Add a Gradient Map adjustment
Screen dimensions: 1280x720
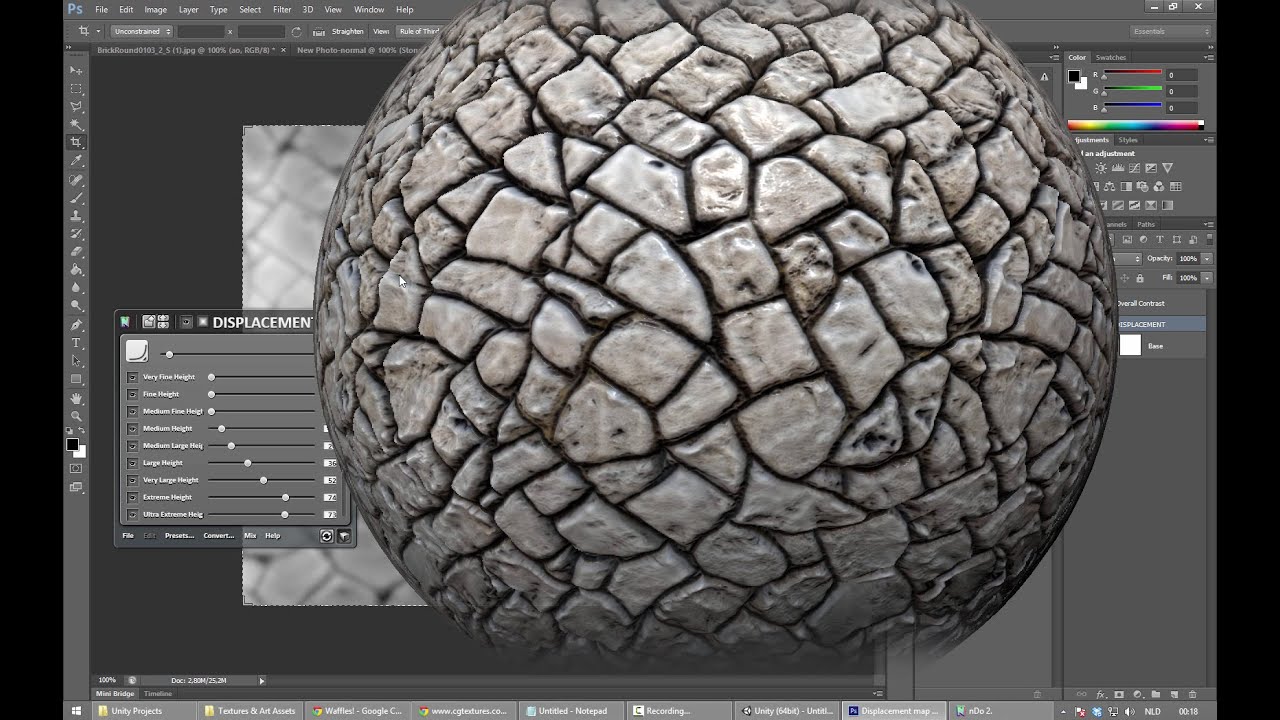(1167, 205)
